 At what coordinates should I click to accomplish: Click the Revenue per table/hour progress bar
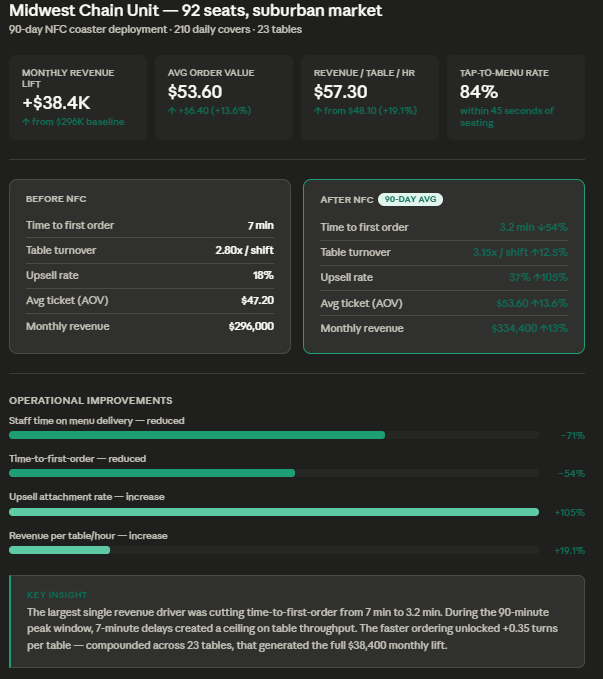point(274,550)
